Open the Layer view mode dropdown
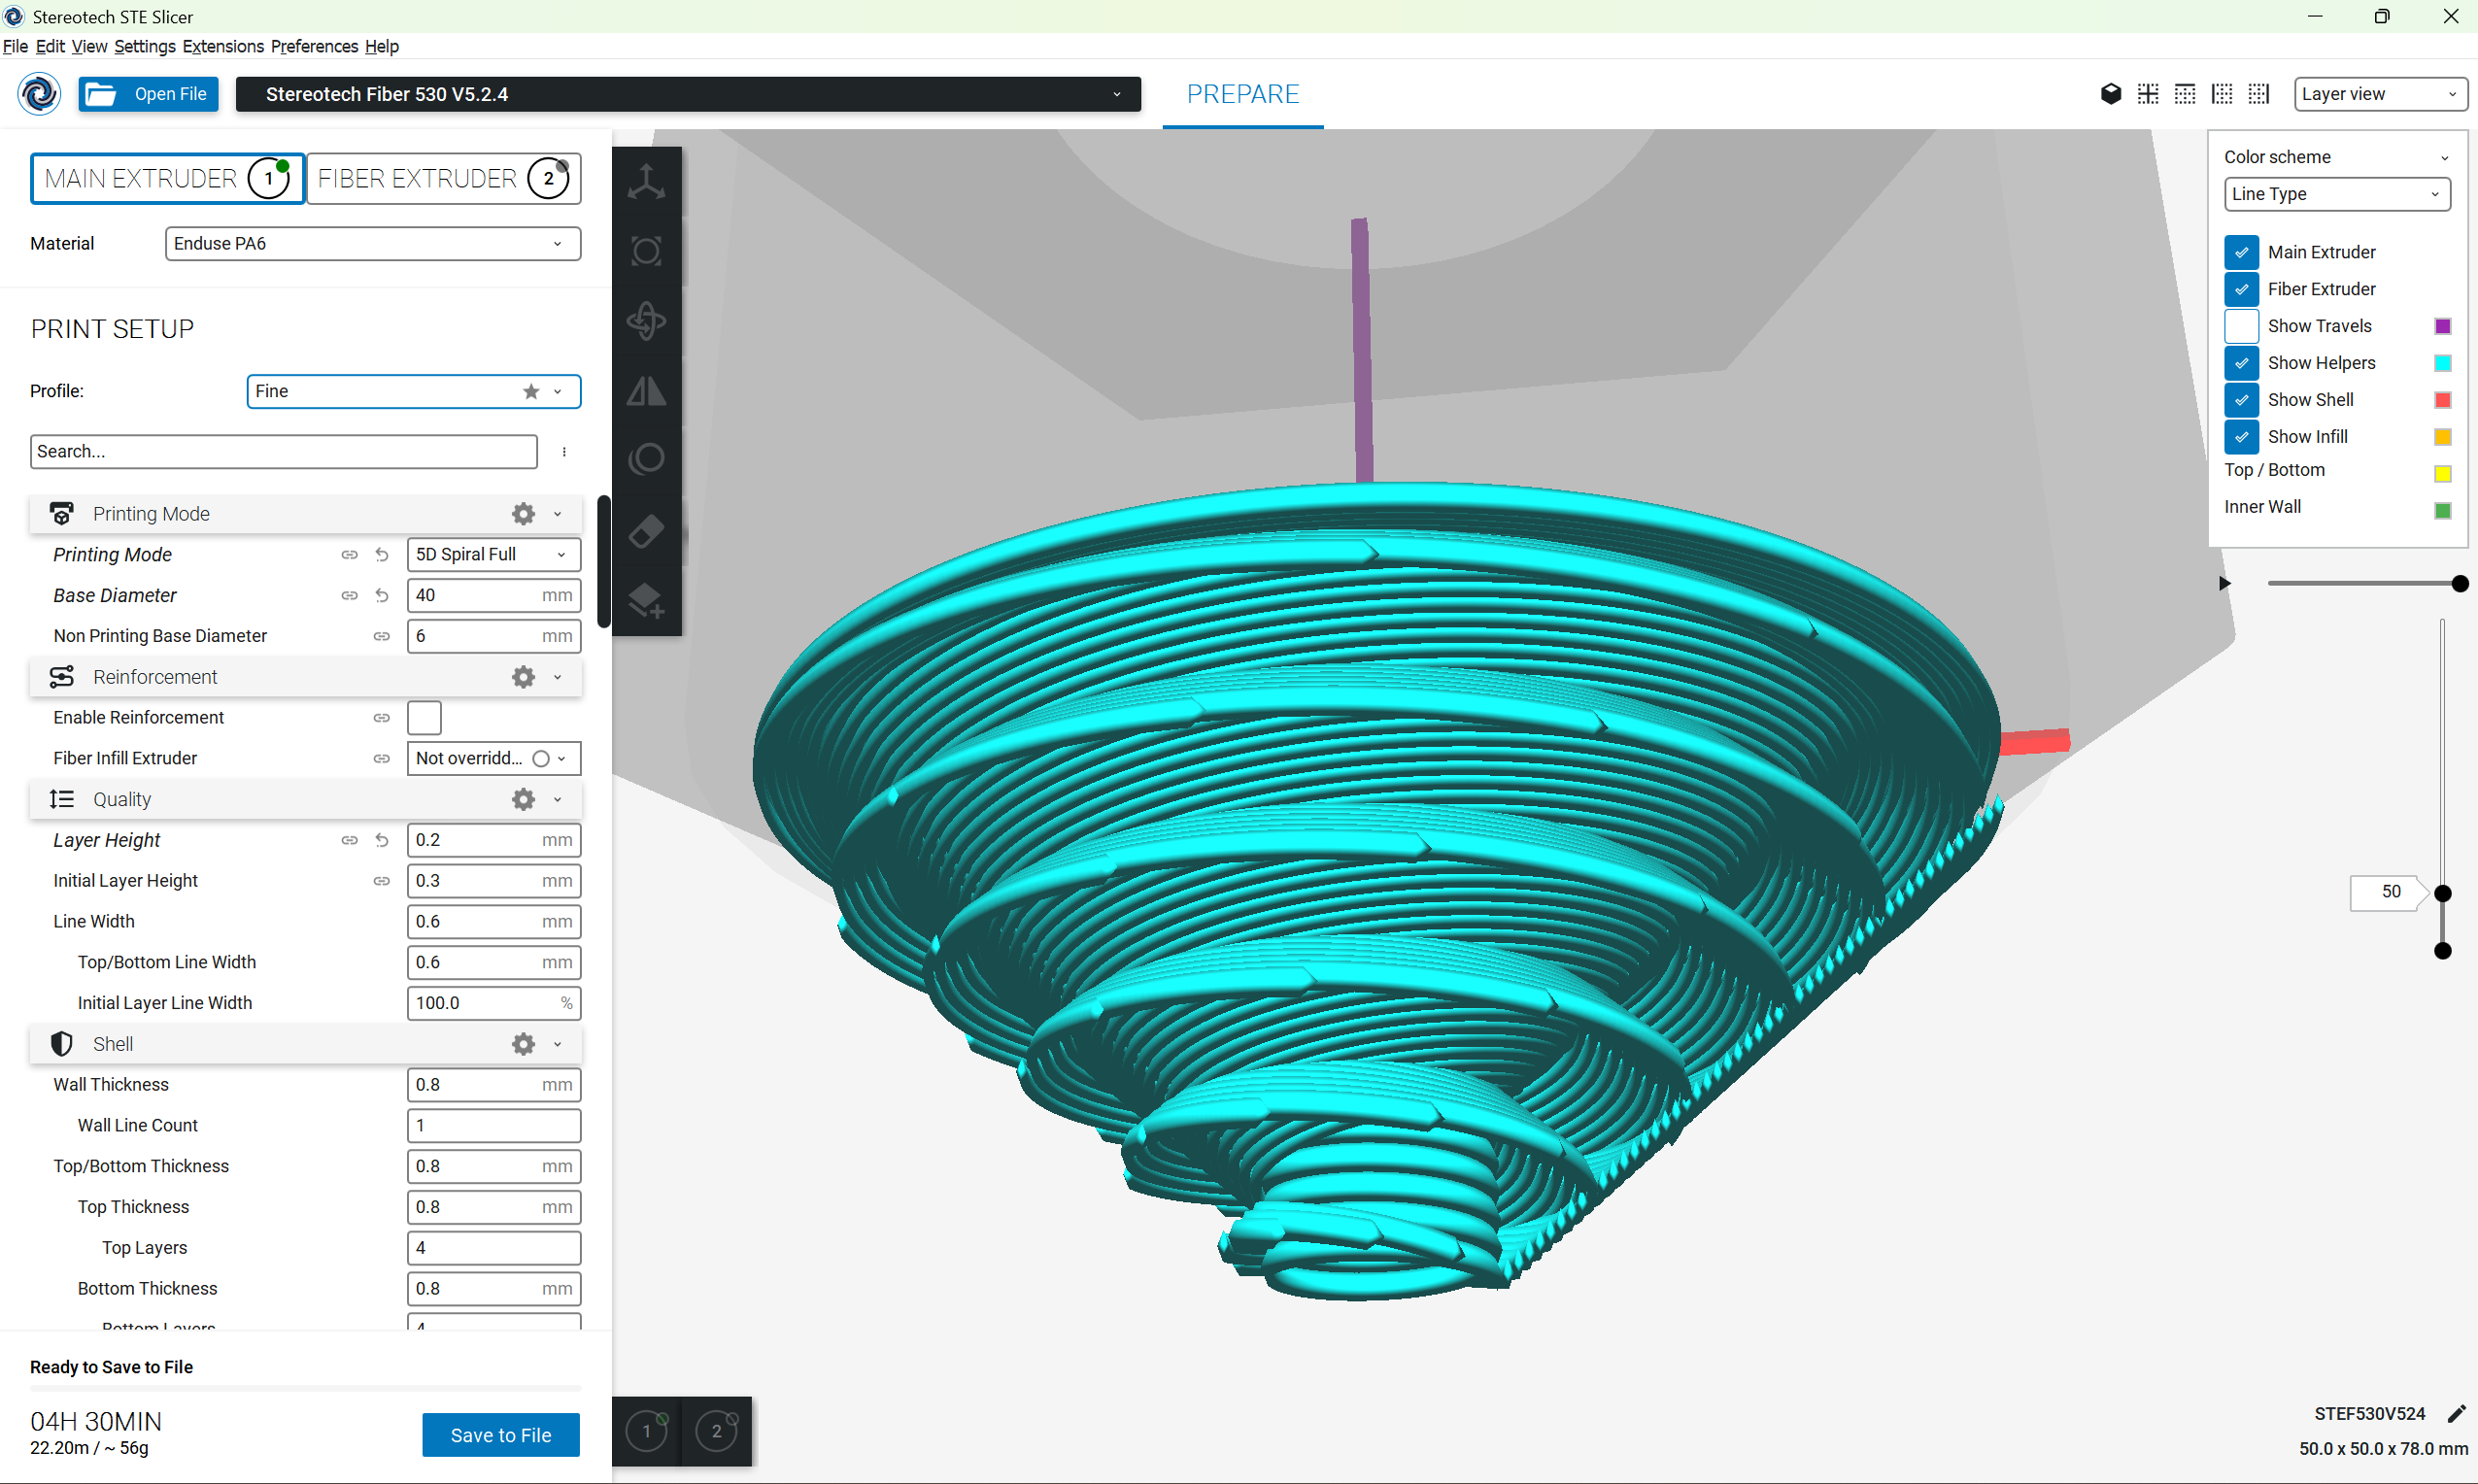 click(2379, 94)
